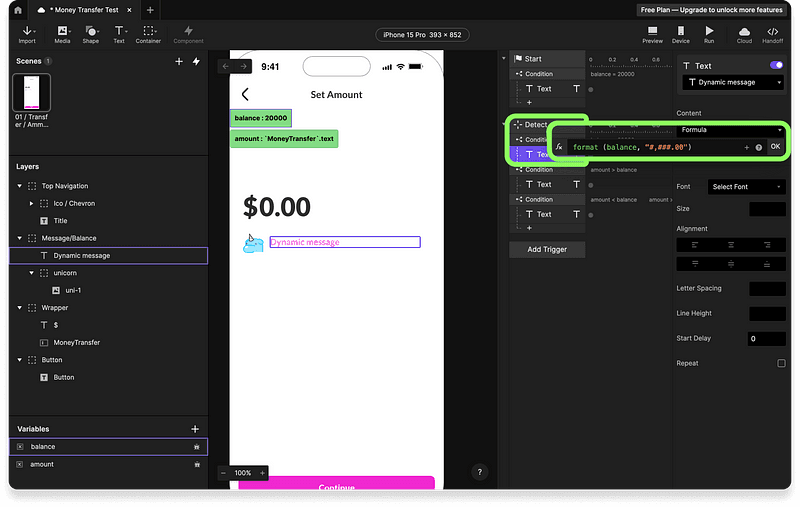Enable the Repeat checkbox
This screenshot has width=800, height=507.
[781, 364]
